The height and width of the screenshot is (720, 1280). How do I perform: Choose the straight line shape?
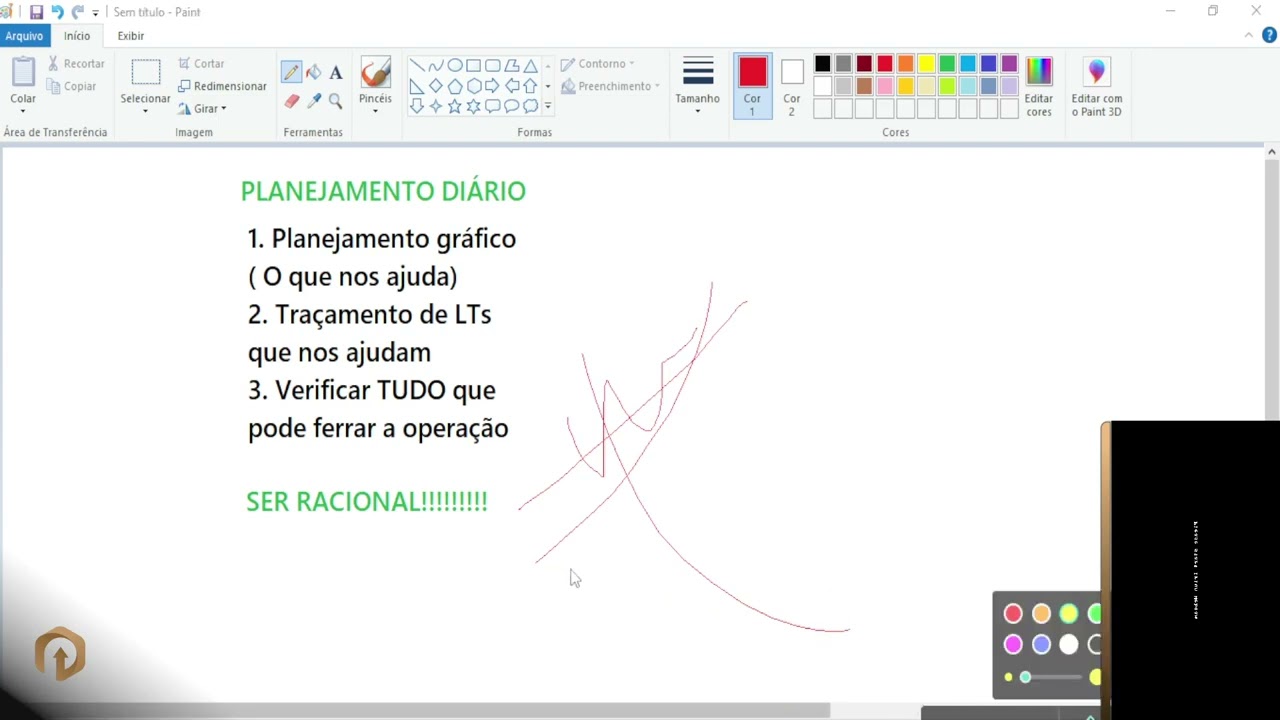(x=417, y=66)
